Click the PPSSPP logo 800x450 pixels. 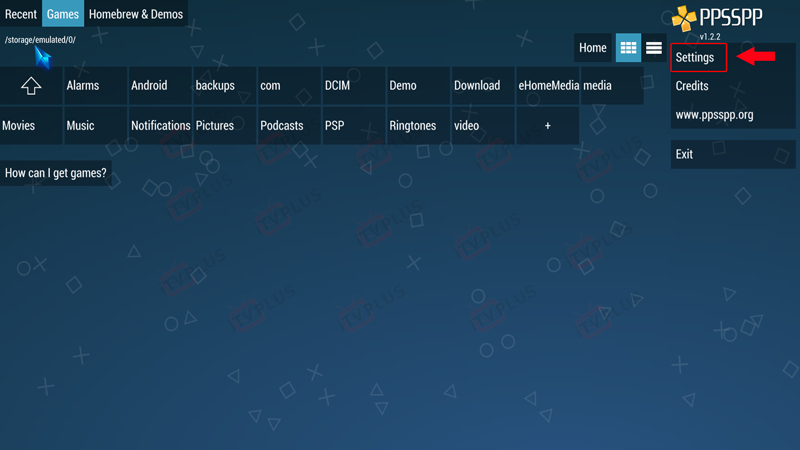pyautogui.click(x=717, y=18)
